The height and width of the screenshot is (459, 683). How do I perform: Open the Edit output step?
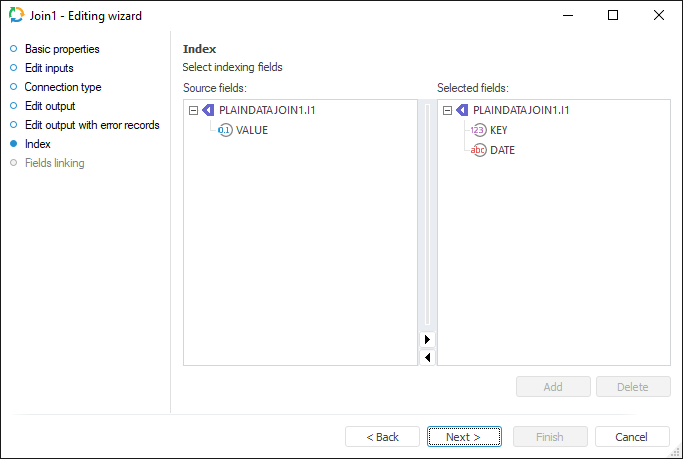50,106
